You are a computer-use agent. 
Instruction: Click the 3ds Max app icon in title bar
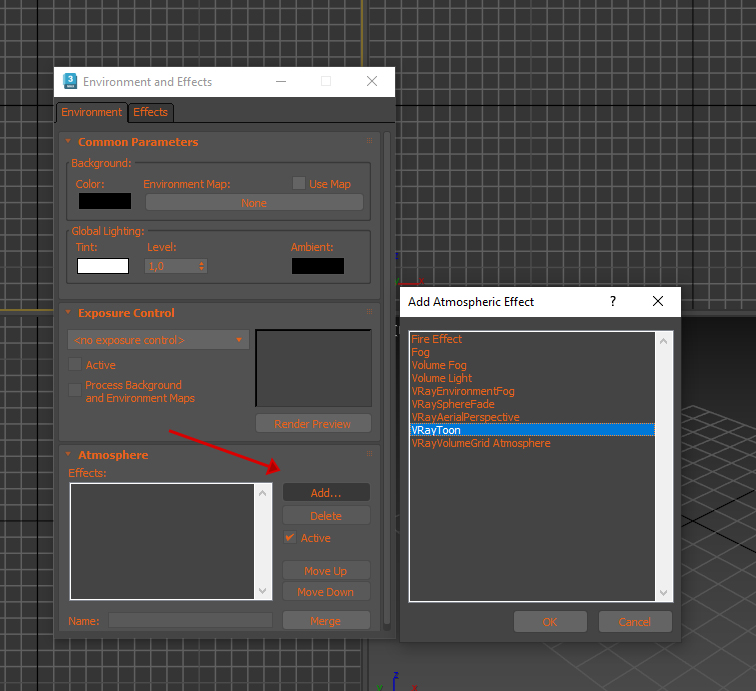[70, 81]
